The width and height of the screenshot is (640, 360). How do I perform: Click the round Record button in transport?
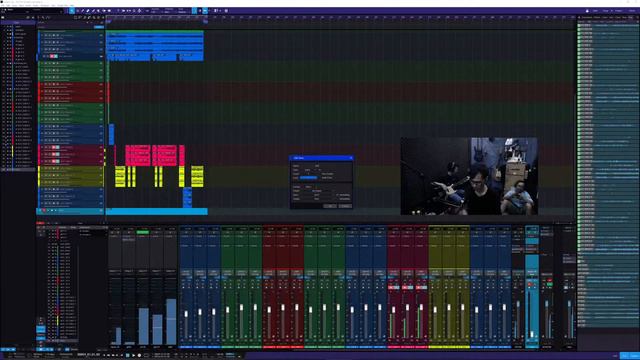tap(139, 356)
